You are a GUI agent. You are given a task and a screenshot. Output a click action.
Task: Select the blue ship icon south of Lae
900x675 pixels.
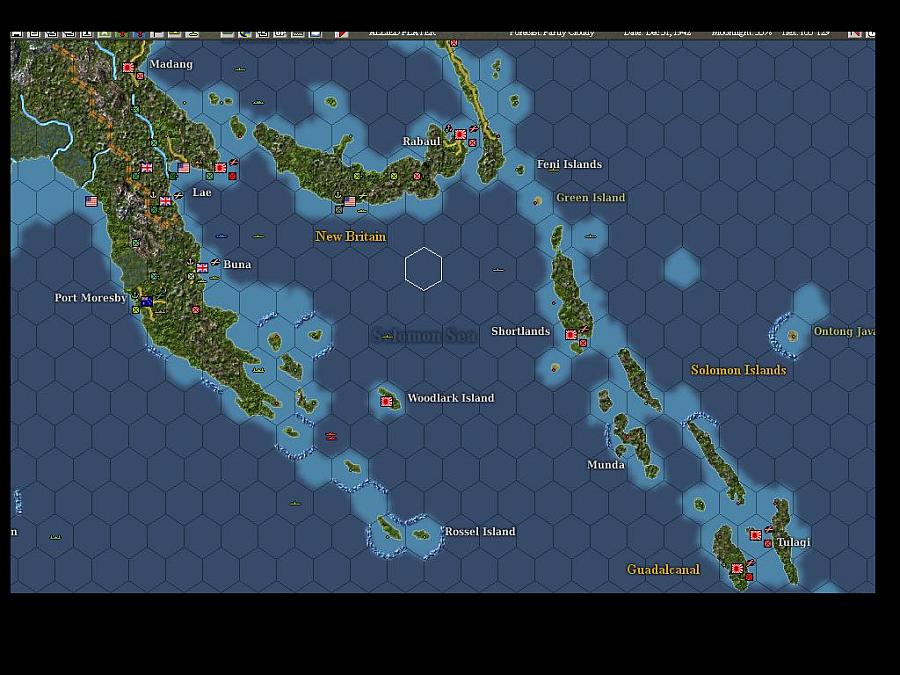(x=221, y=236)
